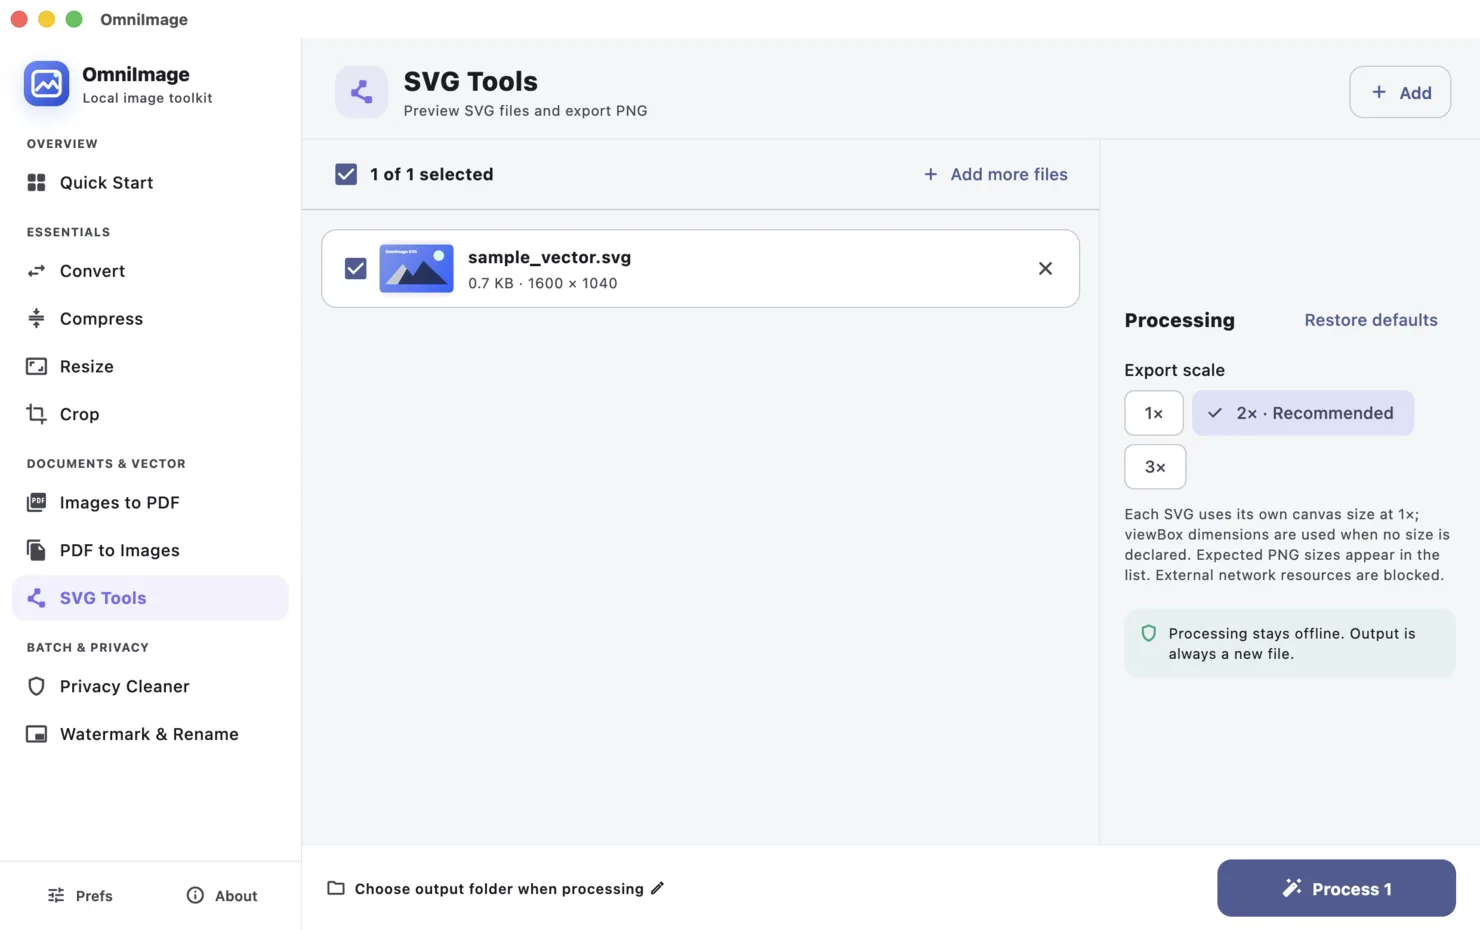This screenshot has width=1480, height=930.
Task: Select PDF to Images label in sidebar
Action: pos(120,551)
